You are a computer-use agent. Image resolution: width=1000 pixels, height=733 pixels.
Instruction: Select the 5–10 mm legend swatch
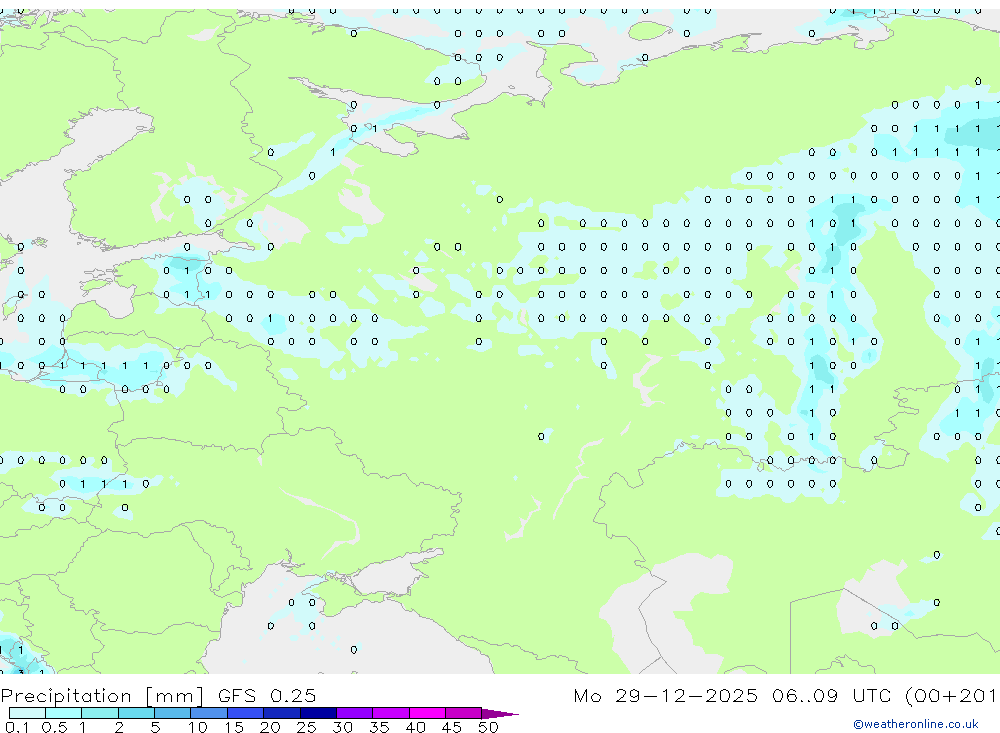pos(173,713)
